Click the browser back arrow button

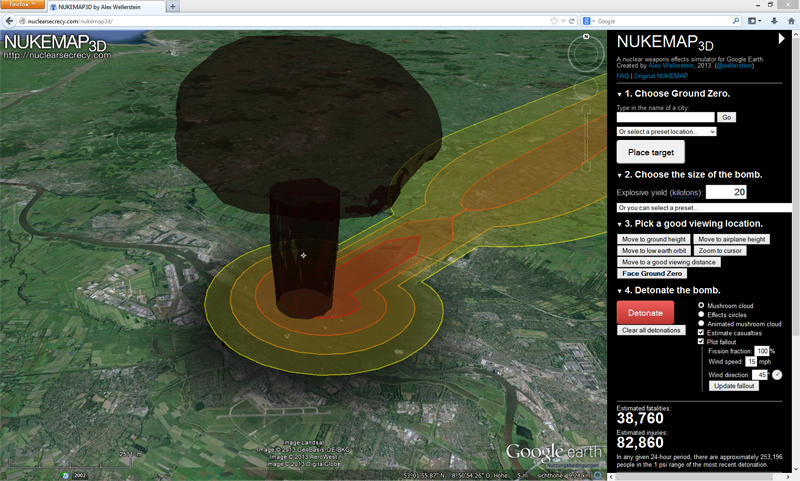(9, 21)
